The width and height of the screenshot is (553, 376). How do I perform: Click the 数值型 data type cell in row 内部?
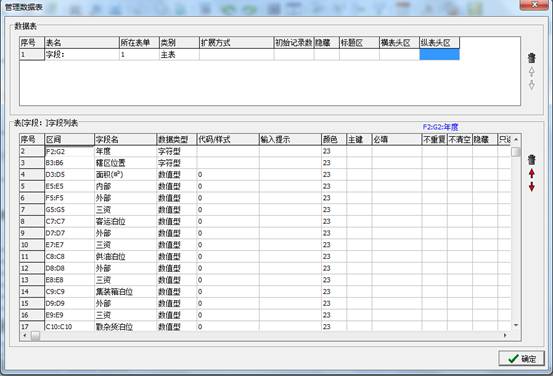pyautogui.click(x=177, y=186)
